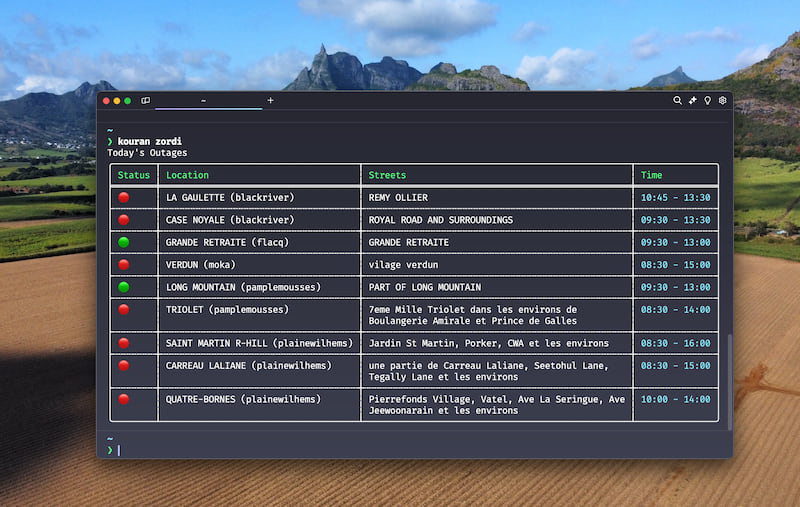Click red status dot for LA GAULETTE

124,197
